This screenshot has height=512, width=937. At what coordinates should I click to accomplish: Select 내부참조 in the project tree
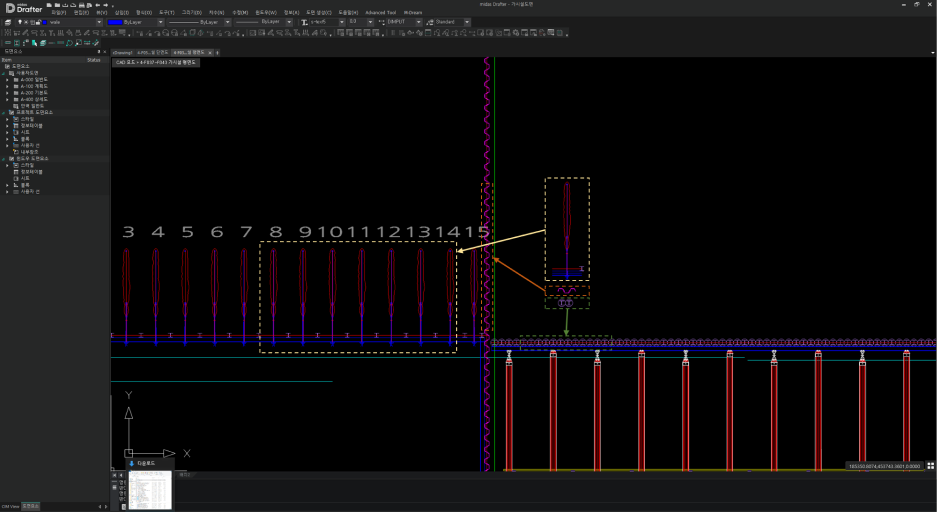tap(29, 152)
